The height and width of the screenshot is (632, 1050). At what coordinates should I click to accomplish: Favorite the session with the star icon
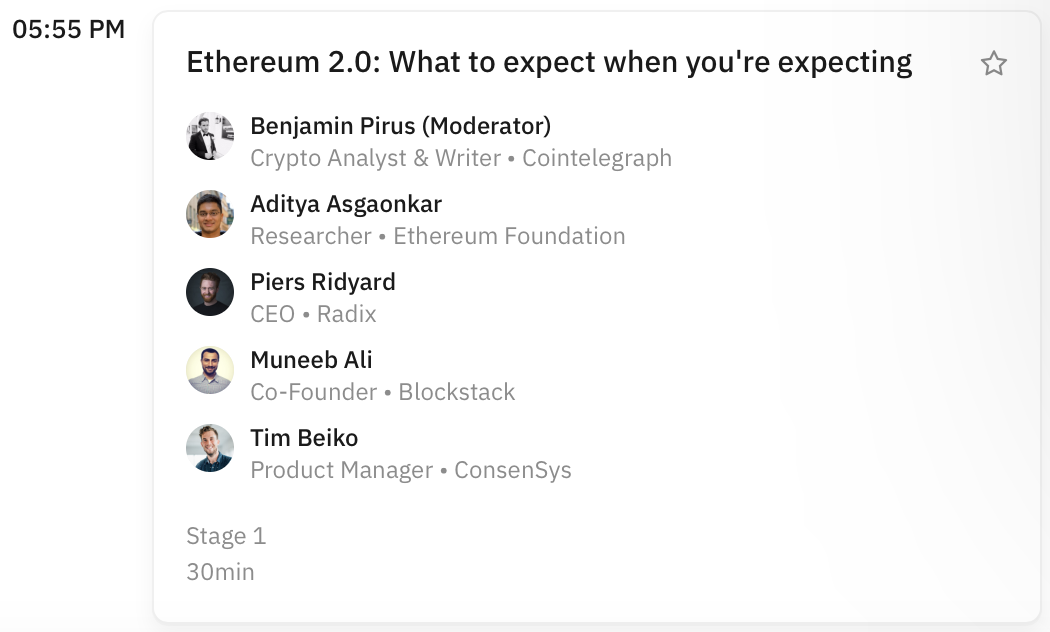tap(993, 65)
